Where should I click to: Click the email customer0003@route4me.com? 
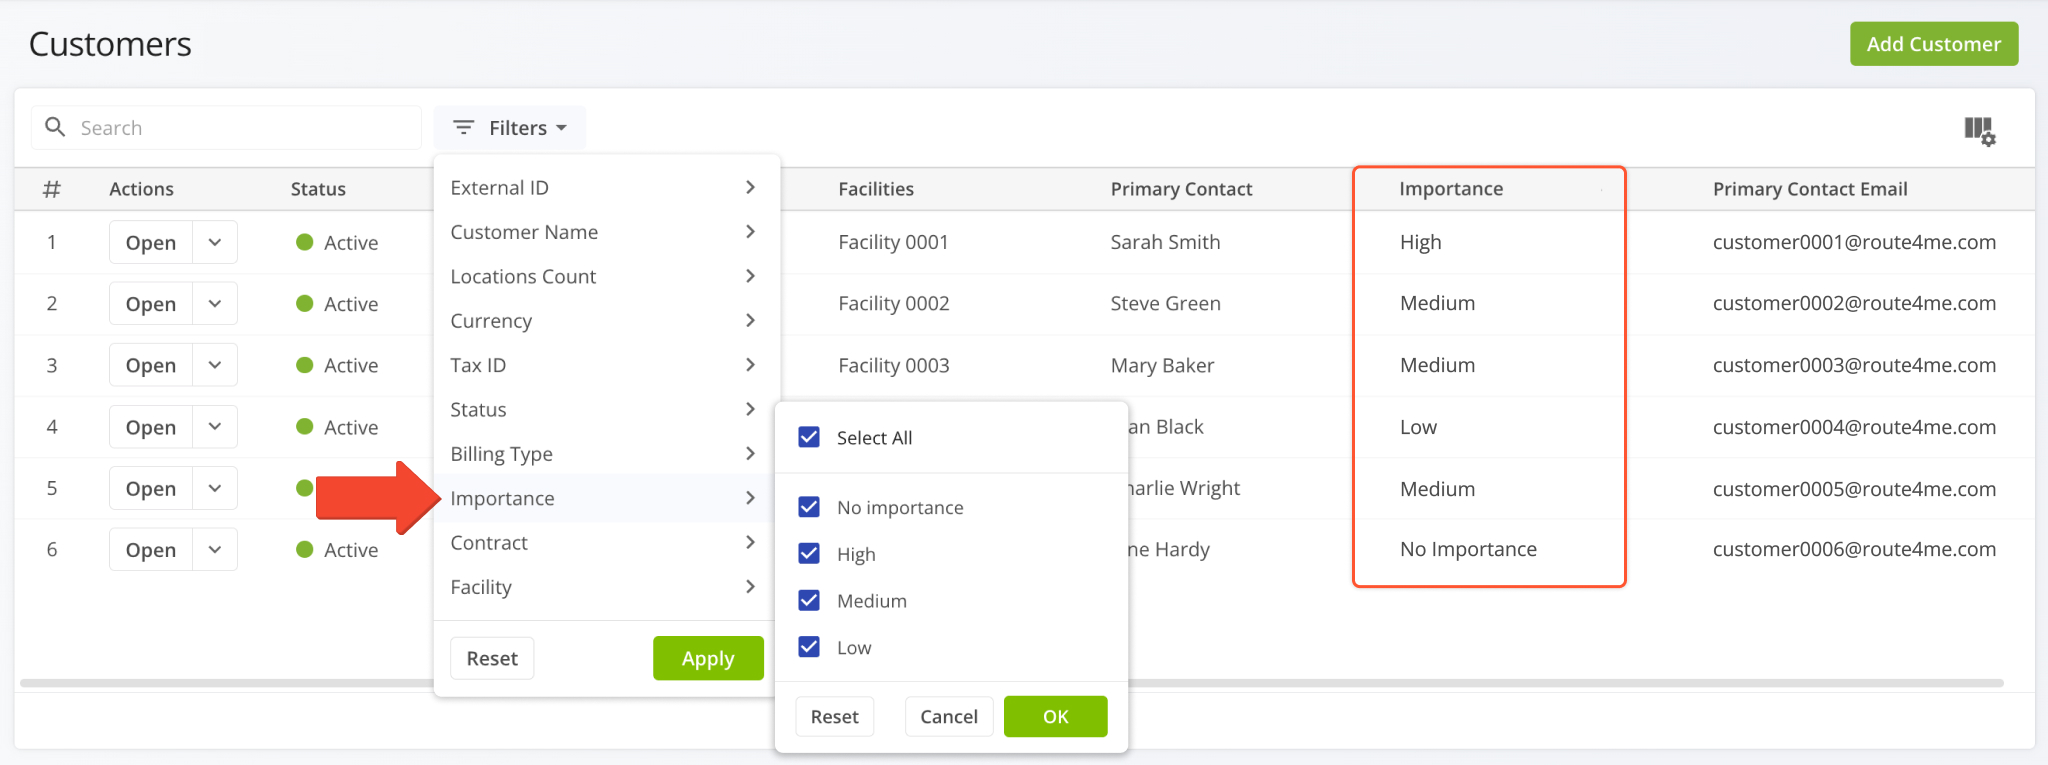1854,365
